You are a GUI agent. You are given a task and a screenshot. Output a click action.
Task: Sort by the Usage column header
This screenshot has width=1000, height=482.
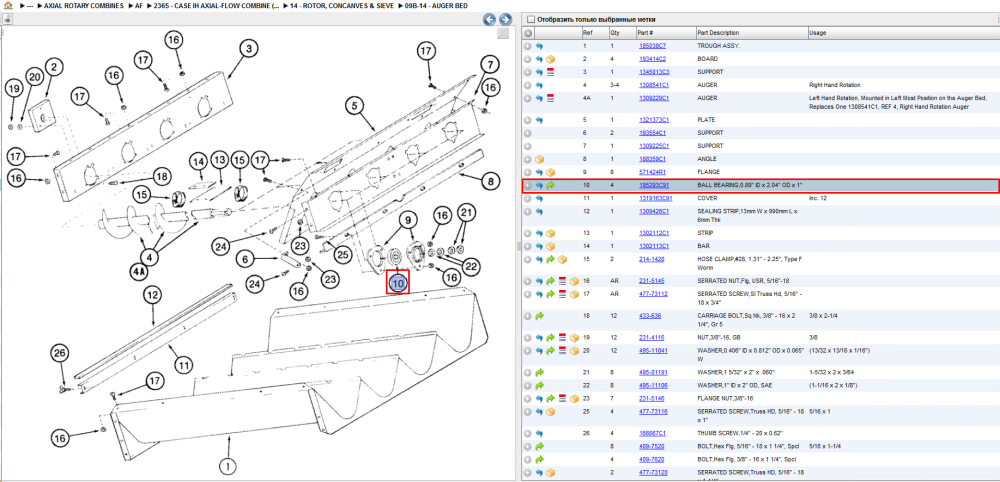[817, 33]
